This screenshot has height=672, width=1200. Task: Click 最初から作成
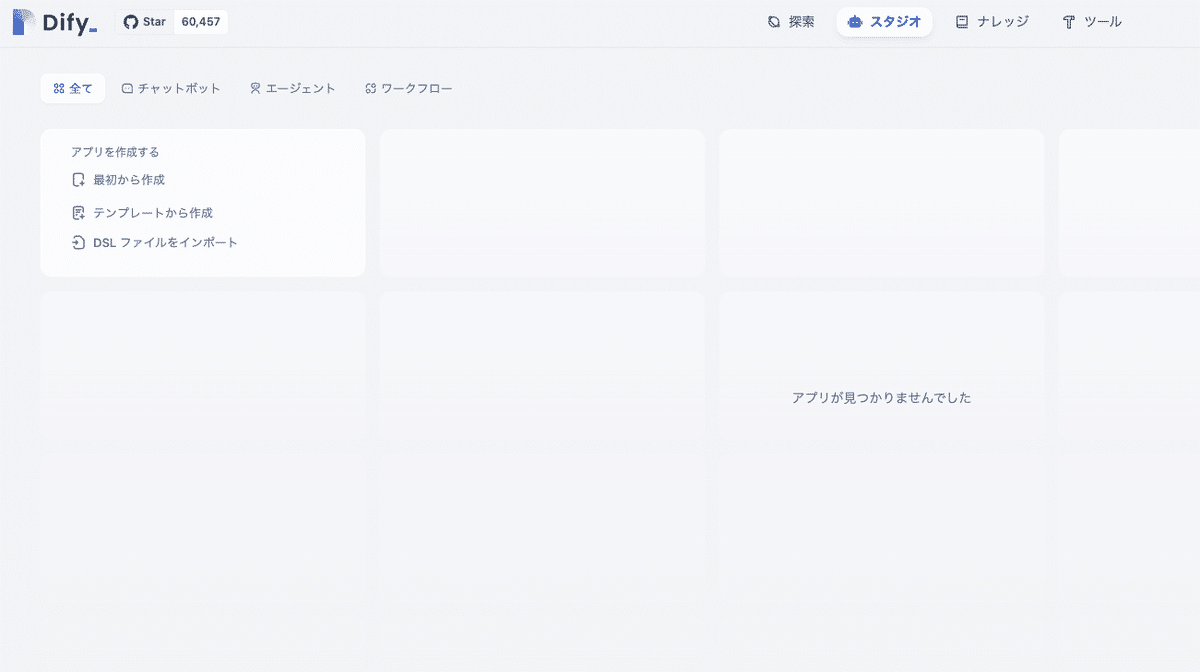[119, 180]
